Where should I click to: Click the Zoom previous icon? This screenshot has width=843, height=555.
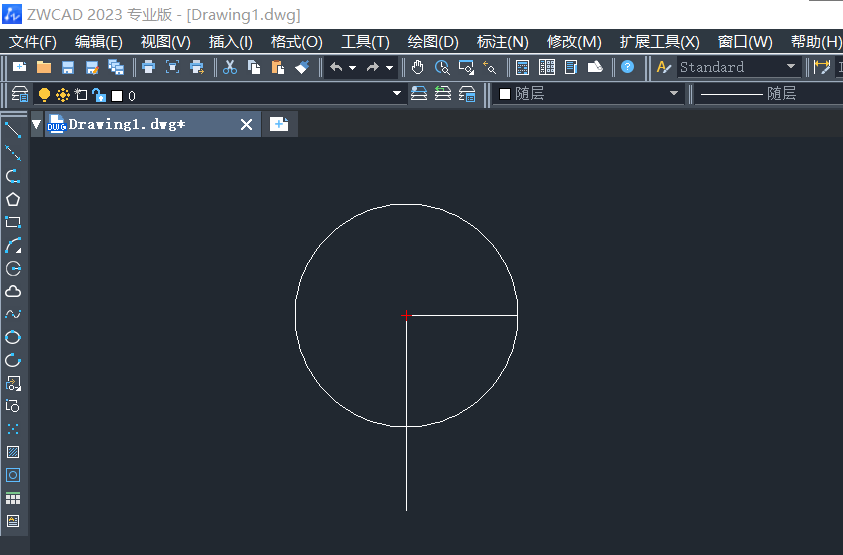point(490,67)
